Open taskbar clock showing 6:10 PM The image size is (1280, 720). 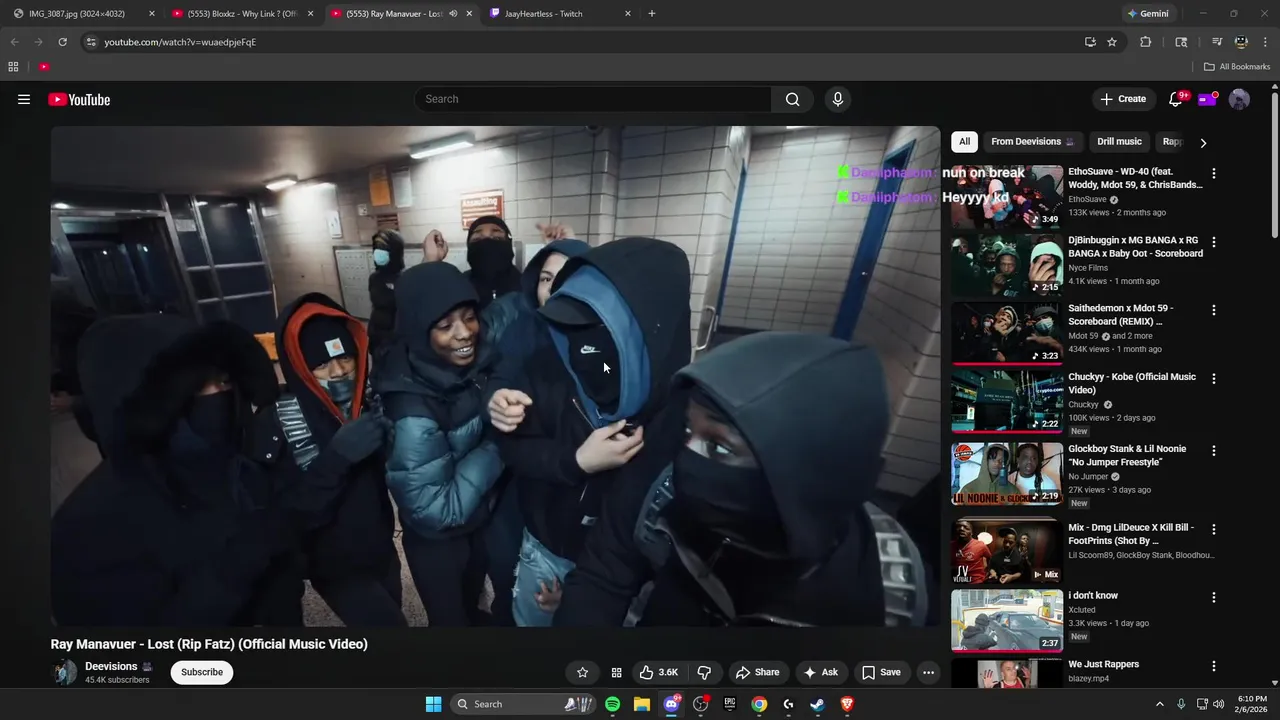[1252, 704]
